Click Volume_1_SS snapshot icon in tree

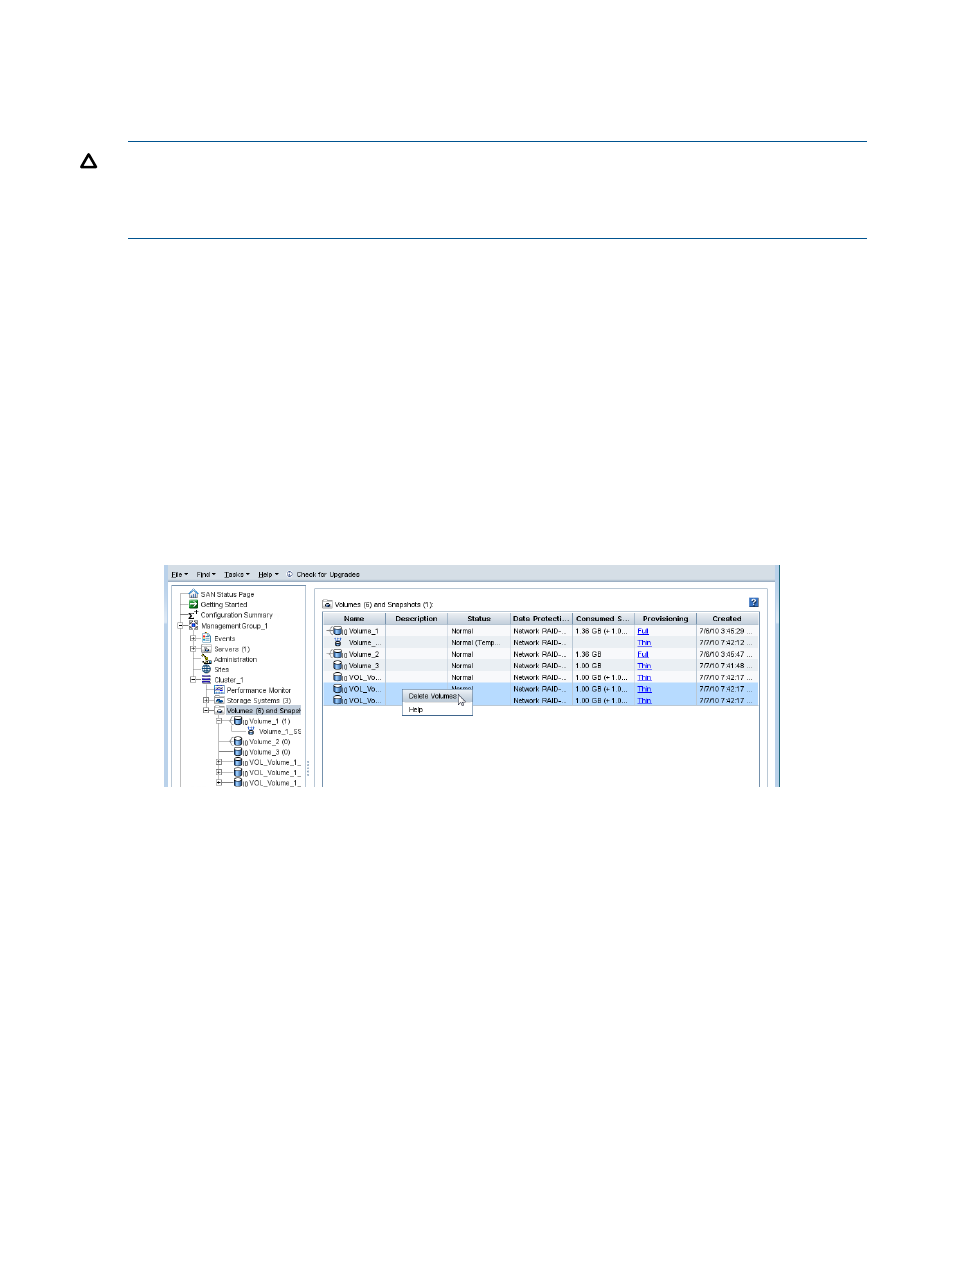pyautogui.click(x=251, y=732)
